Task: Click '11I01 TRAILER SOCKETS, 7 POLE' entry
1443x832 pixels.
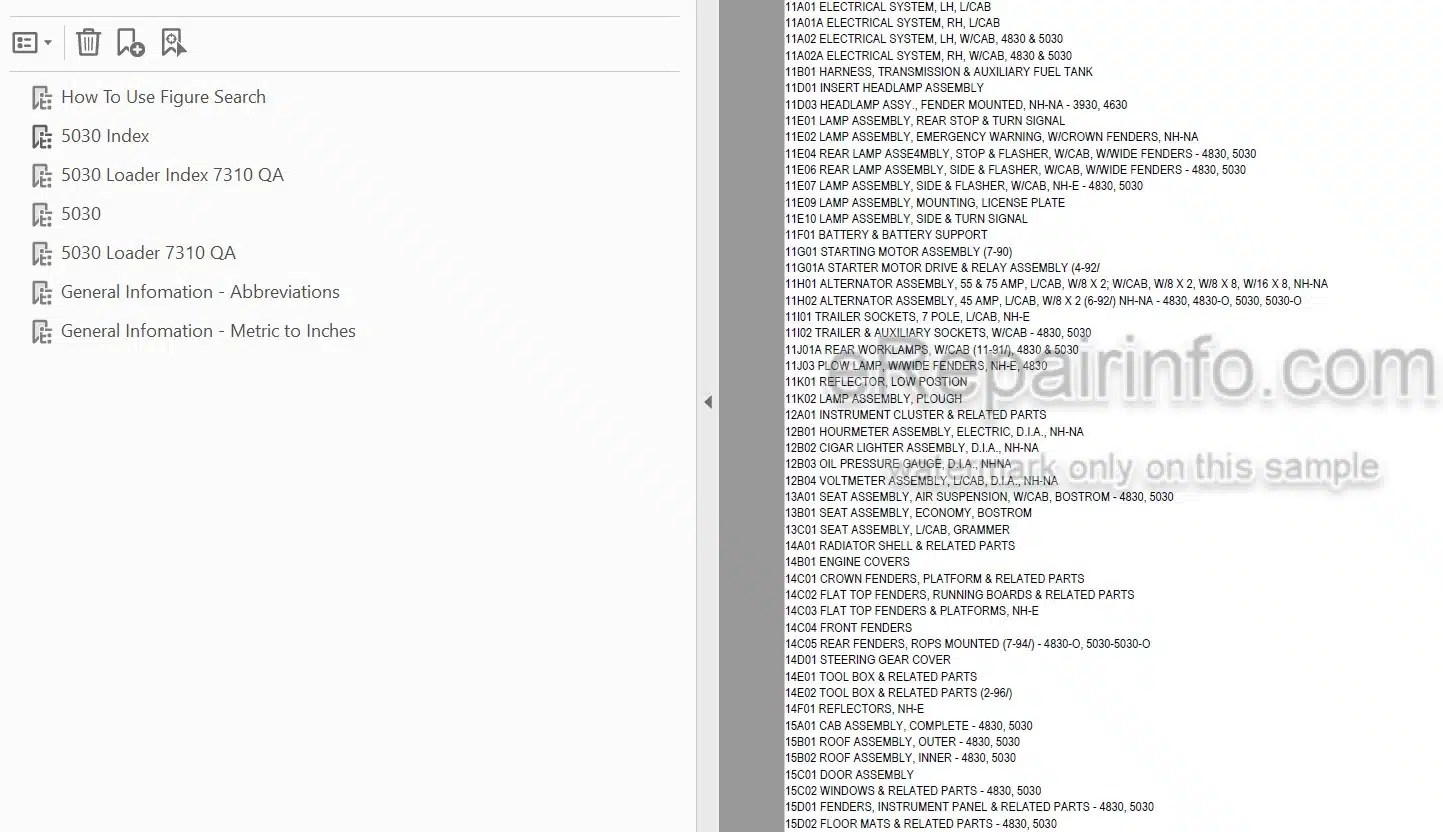Action: 908,317
